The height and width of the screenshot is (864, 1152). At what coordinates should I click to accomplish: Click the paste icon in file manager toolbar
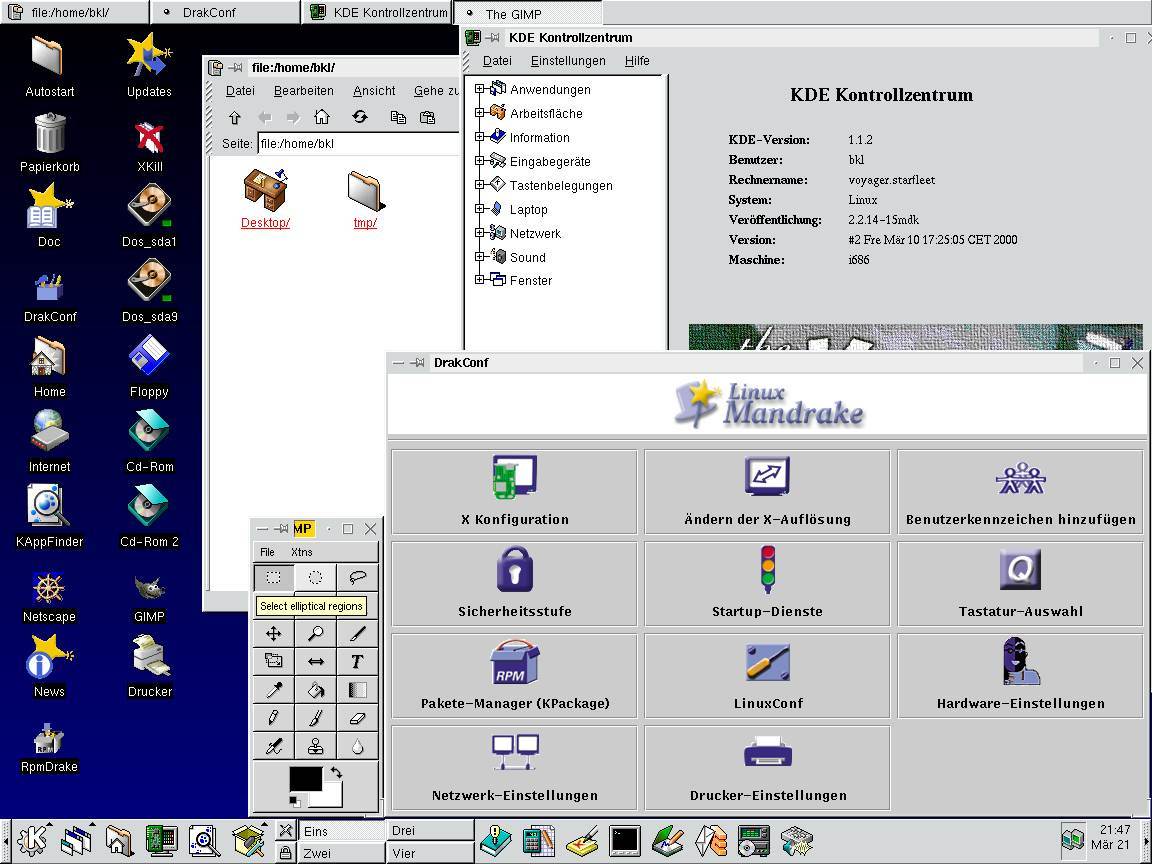[427, 117]
